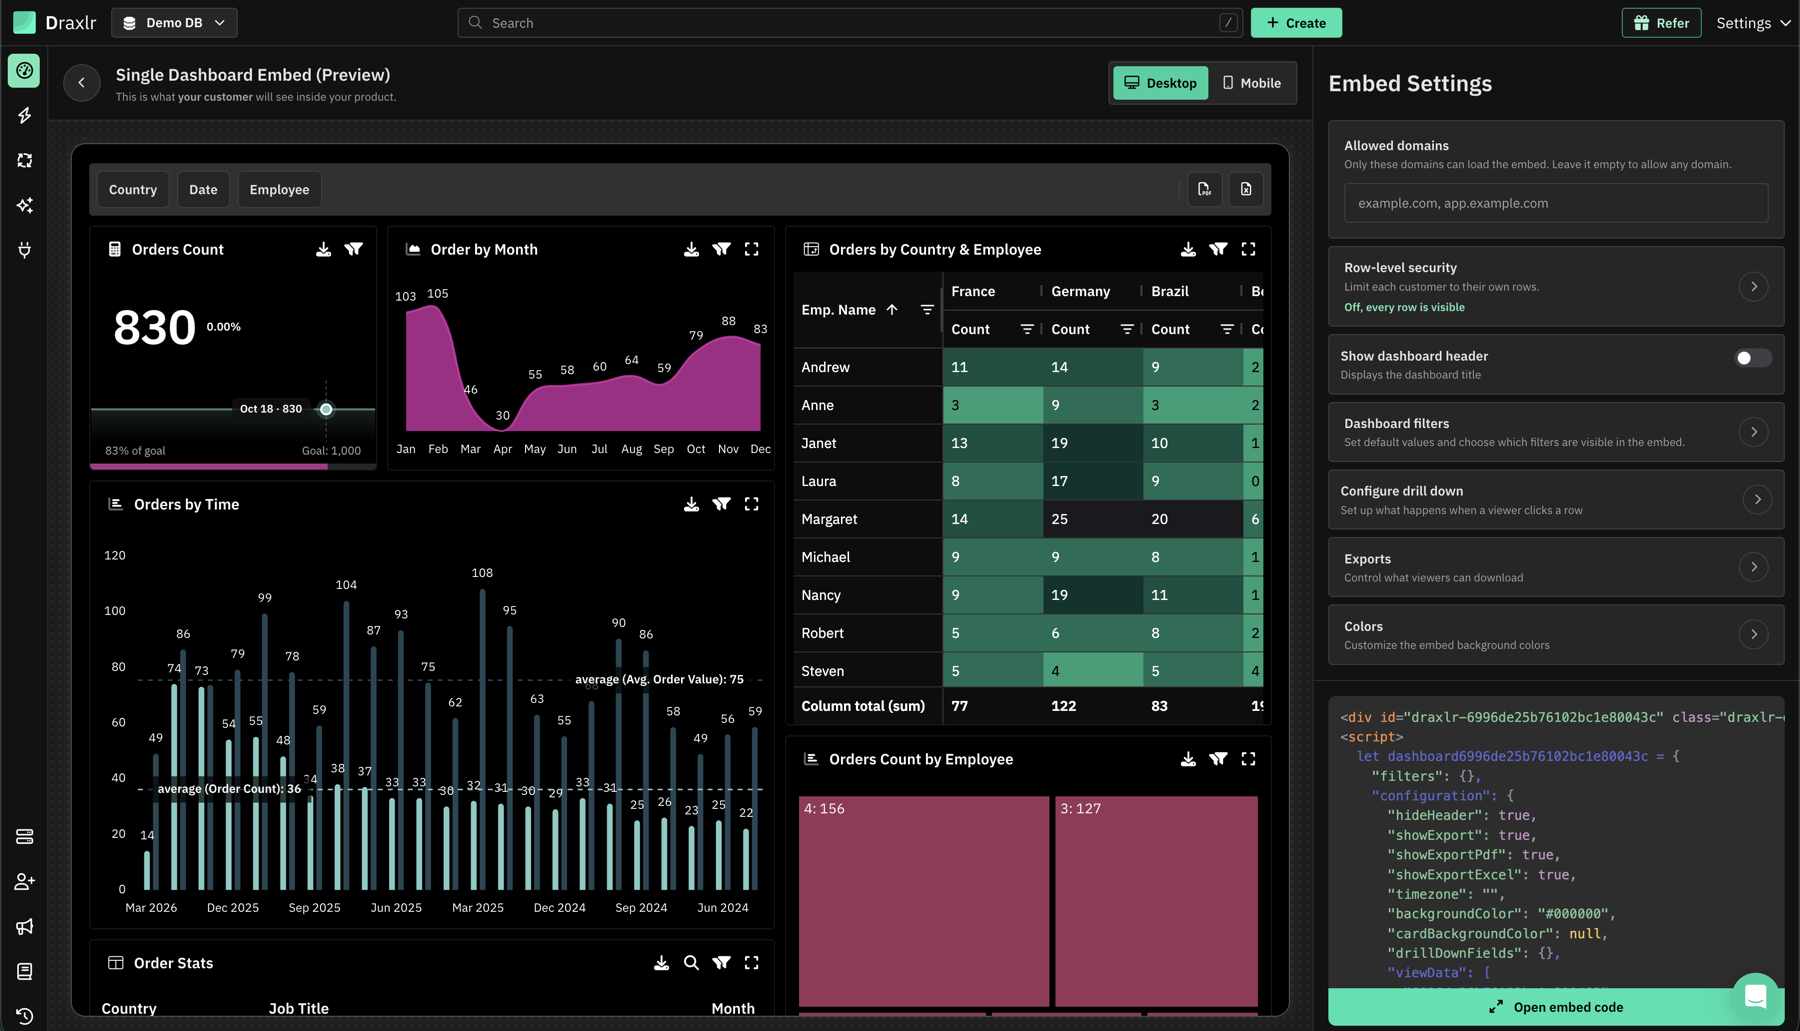Open the announcements megaphone sidebar icon

pyautogui.click(x=24, y=926)
